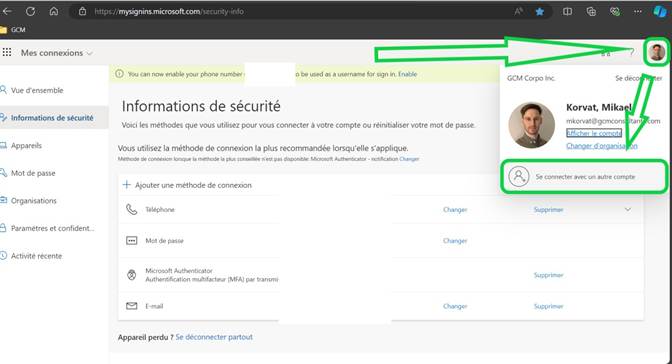
Task: Click the info icon in notification banner
Action: tap(120, 74)
